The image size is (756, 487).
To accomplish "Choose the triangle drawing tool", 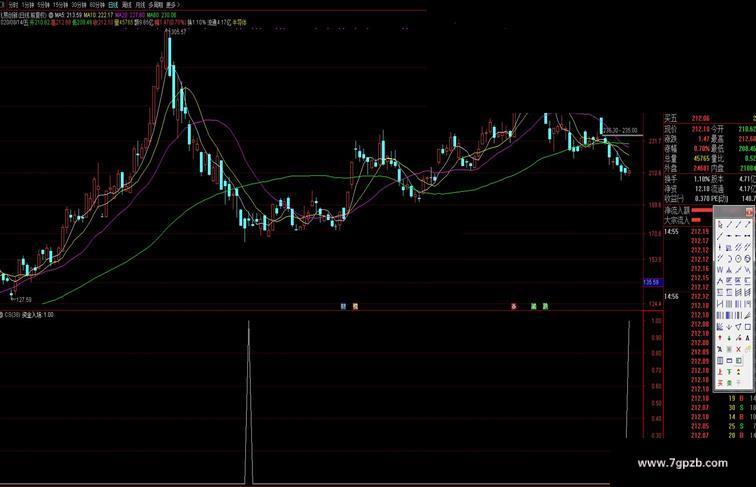I will click(x=739, y=327).
